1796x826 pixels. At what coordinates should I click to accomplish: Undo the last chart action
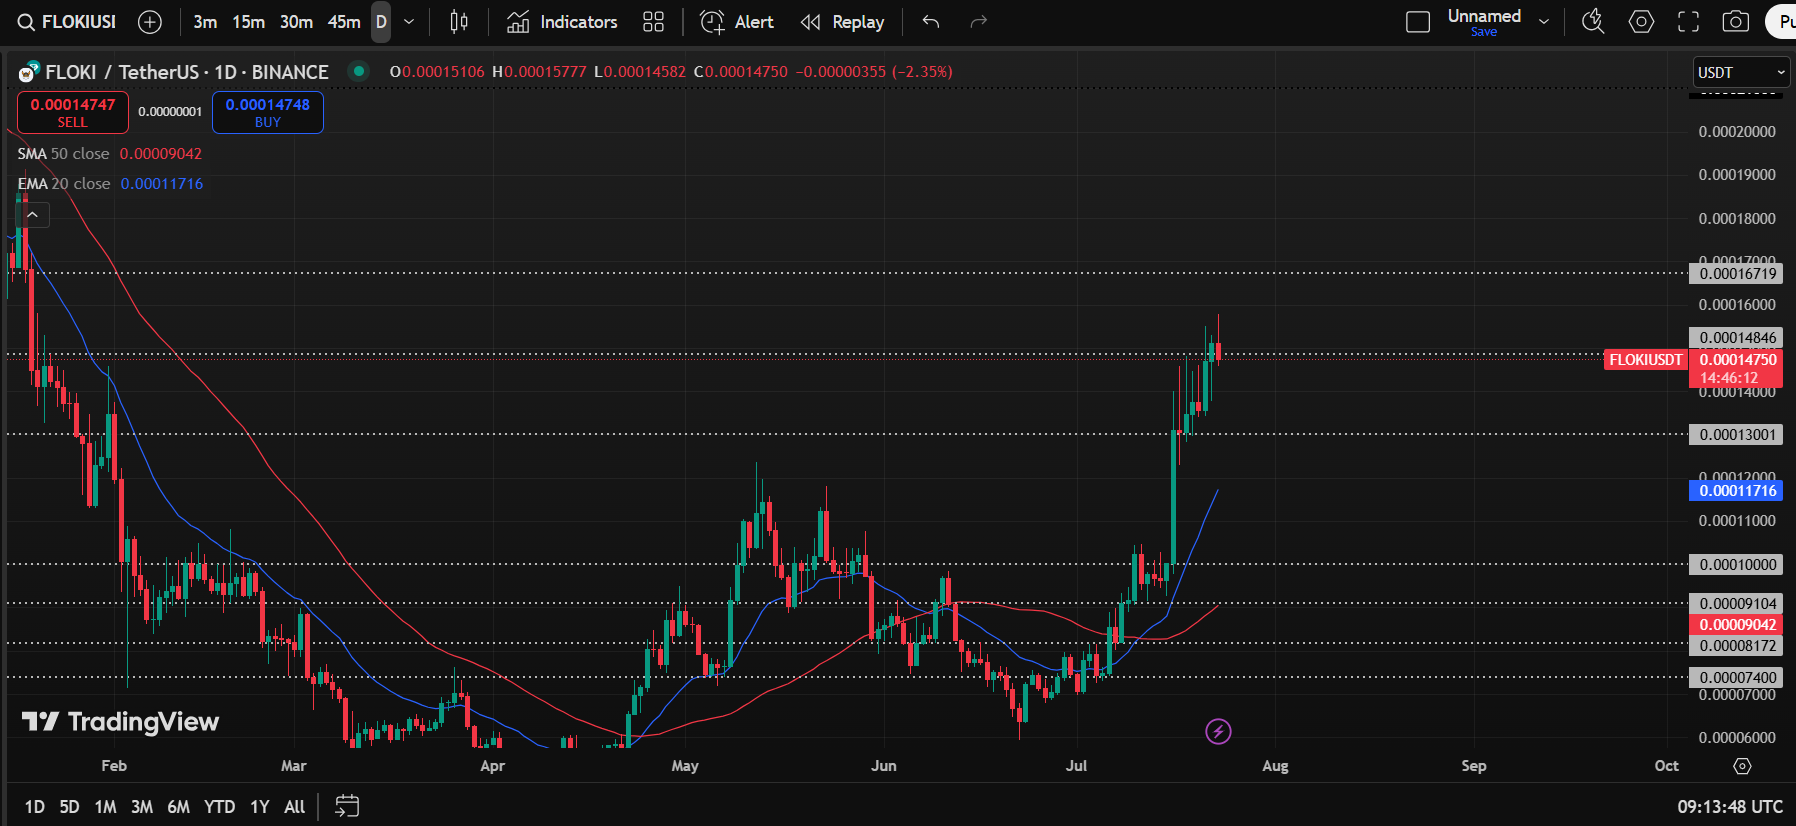[x=931, y=22]
